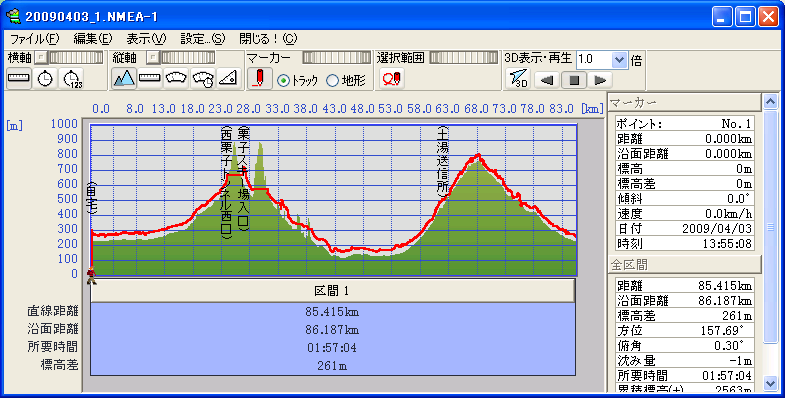Image resolution: width=785 pixels, height=398 pixels.
Task: Click the マーカー slider bar
Action: point(337,58)
